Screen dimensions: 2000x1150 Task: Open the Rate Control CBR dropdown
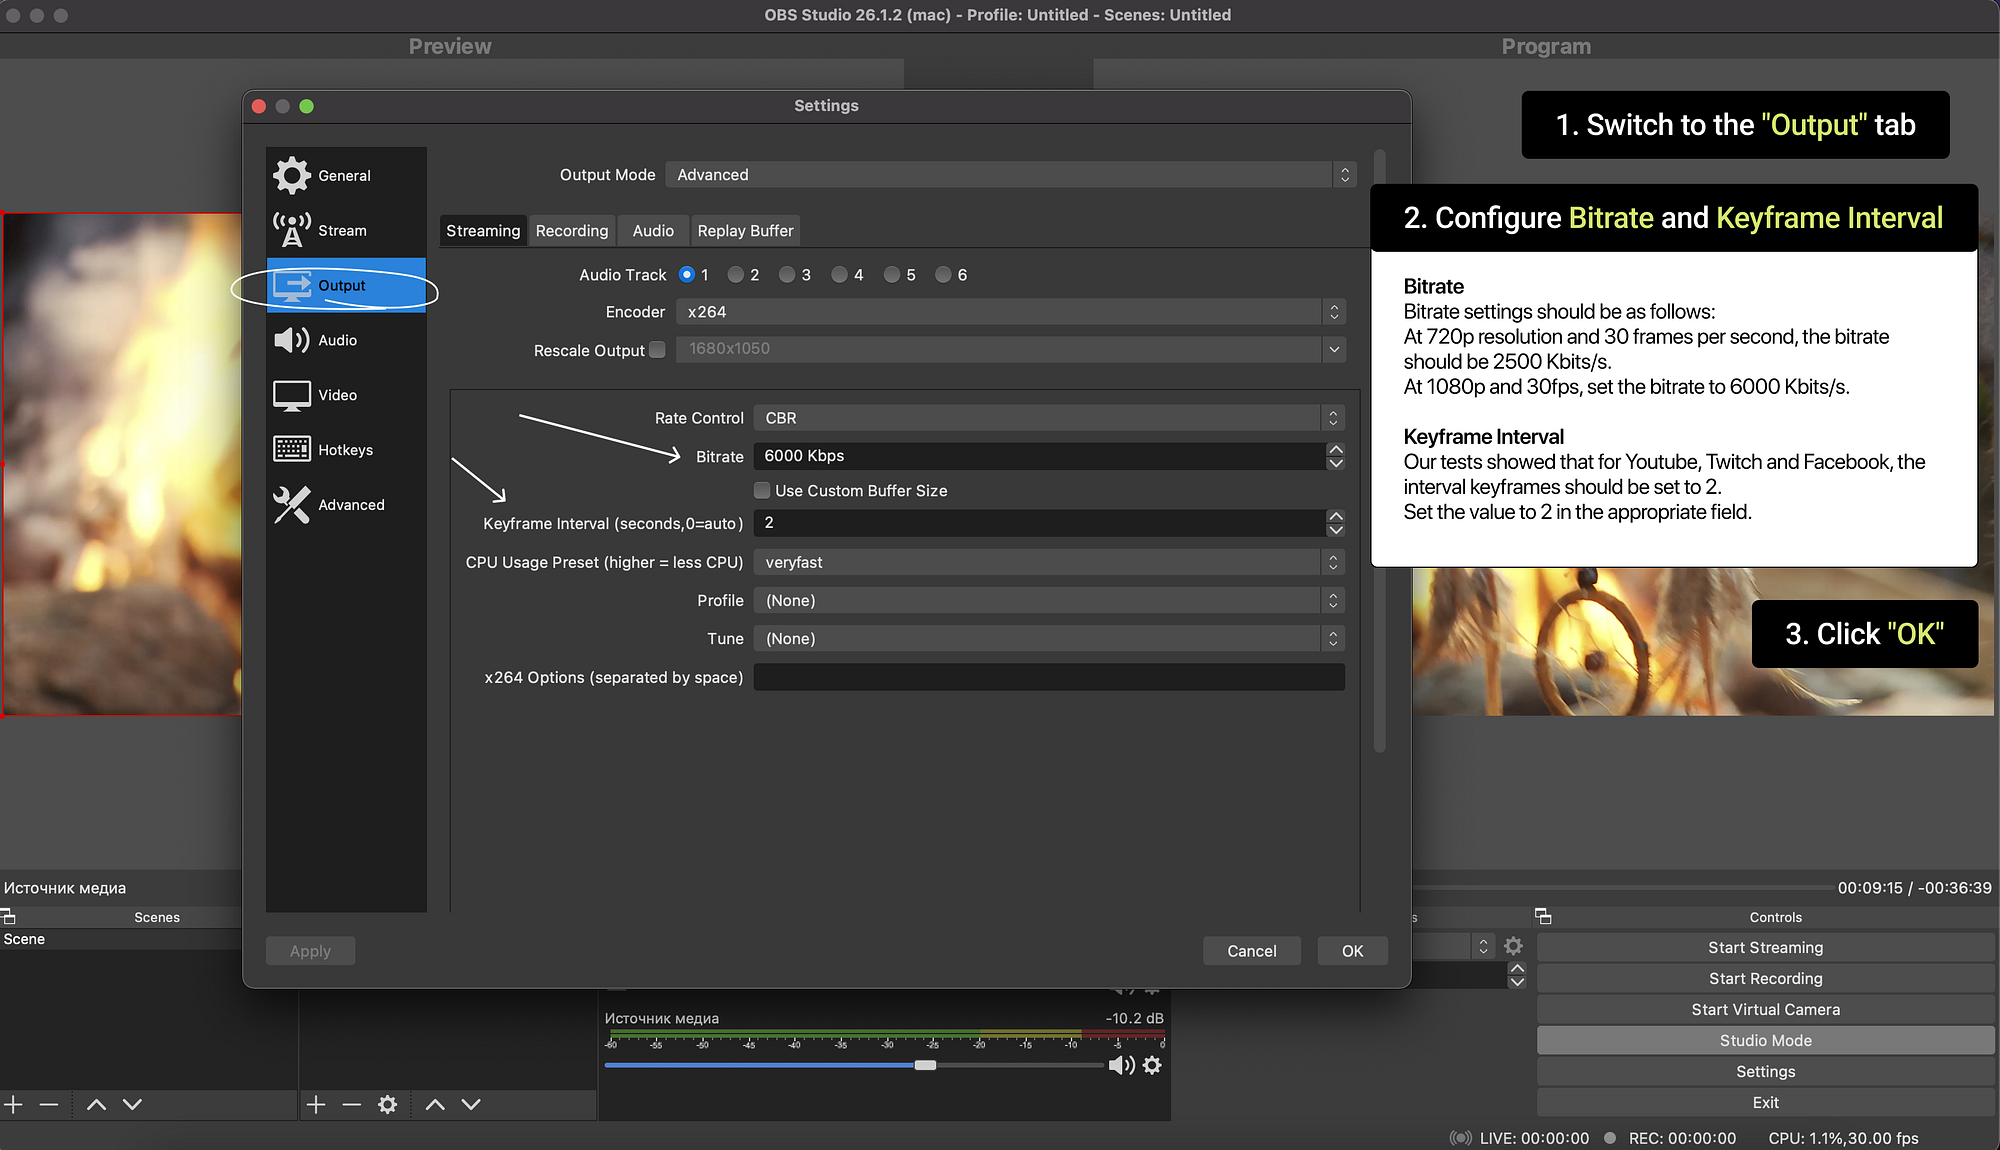pos(1048,418)
